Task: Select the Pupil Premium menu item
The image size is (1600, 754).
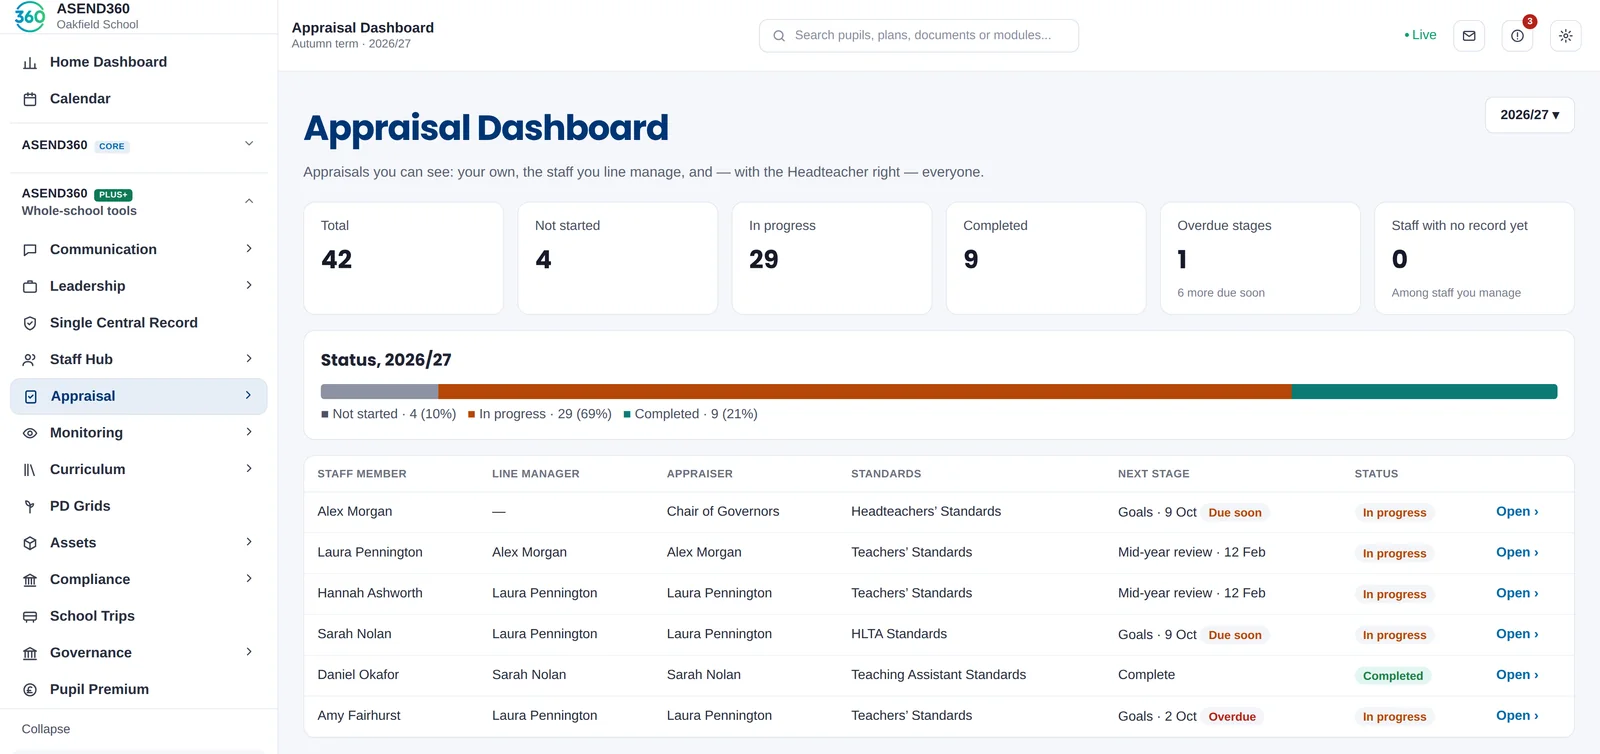Action: tap(138, 689)
